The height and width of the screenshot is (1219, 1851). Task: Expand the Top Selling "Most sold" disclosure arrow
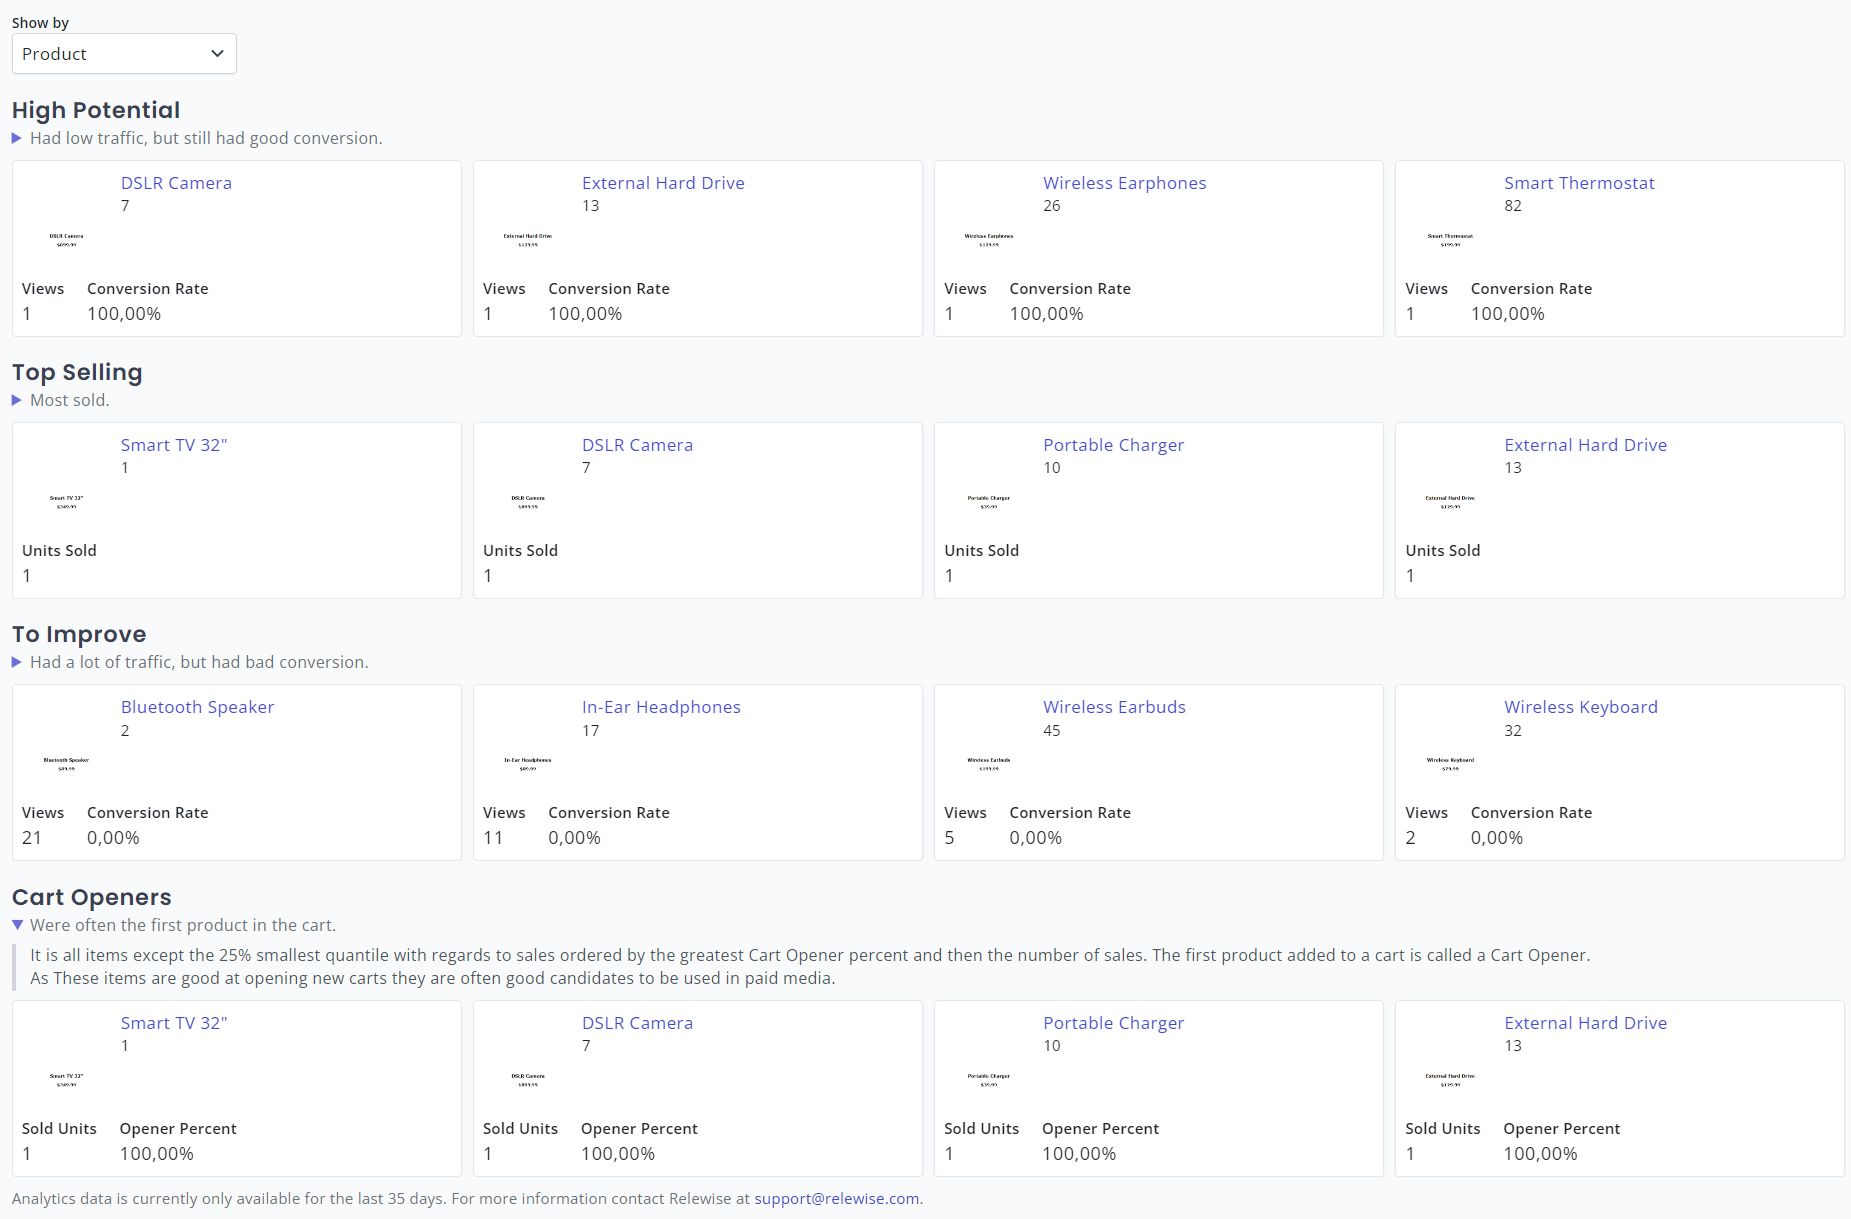click(x=15, y=400)
